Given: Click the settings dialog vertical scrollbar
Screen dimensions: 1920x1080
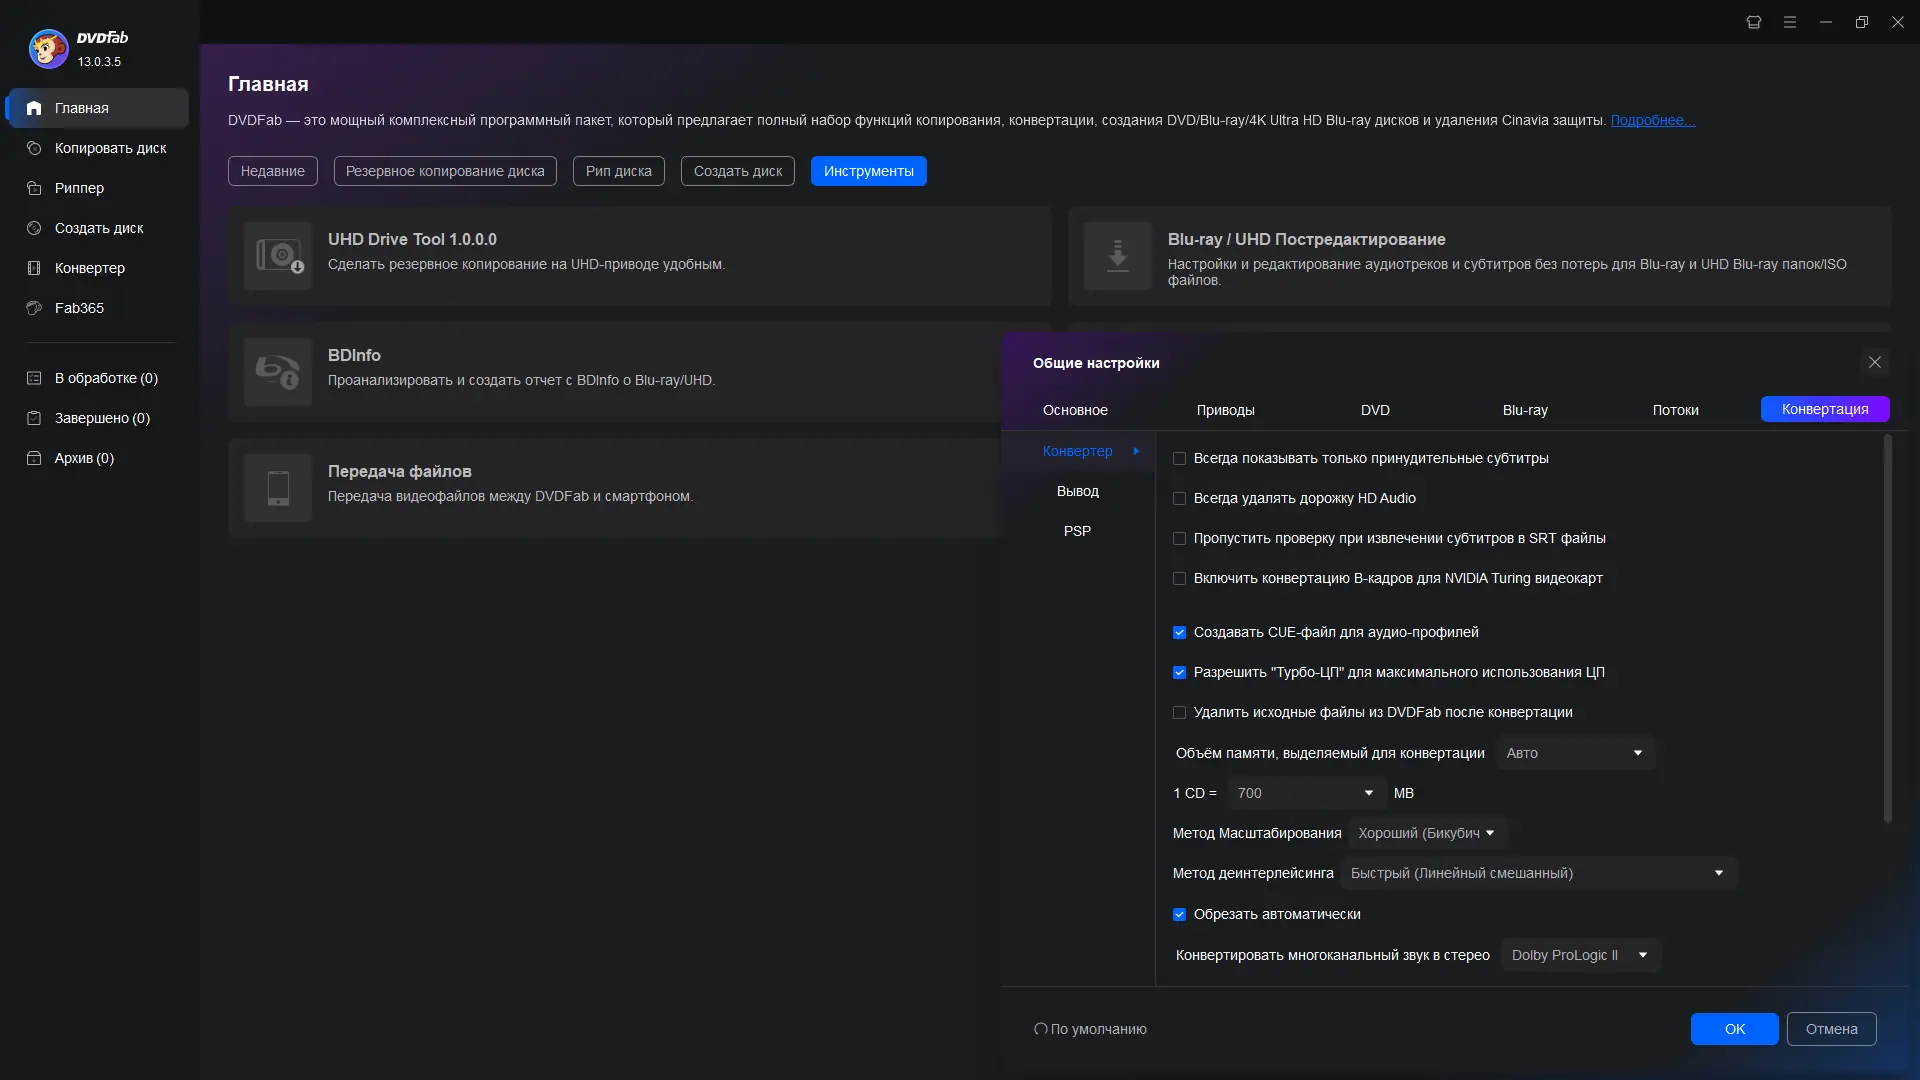Looking at the screenshot, I should 1887,629.
